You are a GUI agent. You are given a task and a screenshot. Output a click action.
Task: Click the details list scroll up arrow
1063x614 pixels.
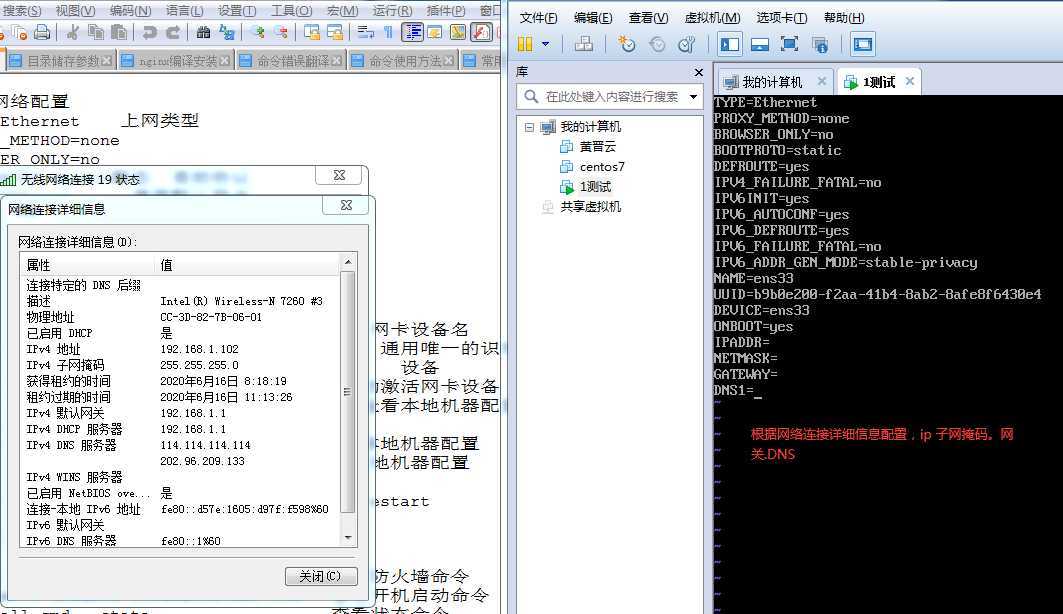click(348, 262)
